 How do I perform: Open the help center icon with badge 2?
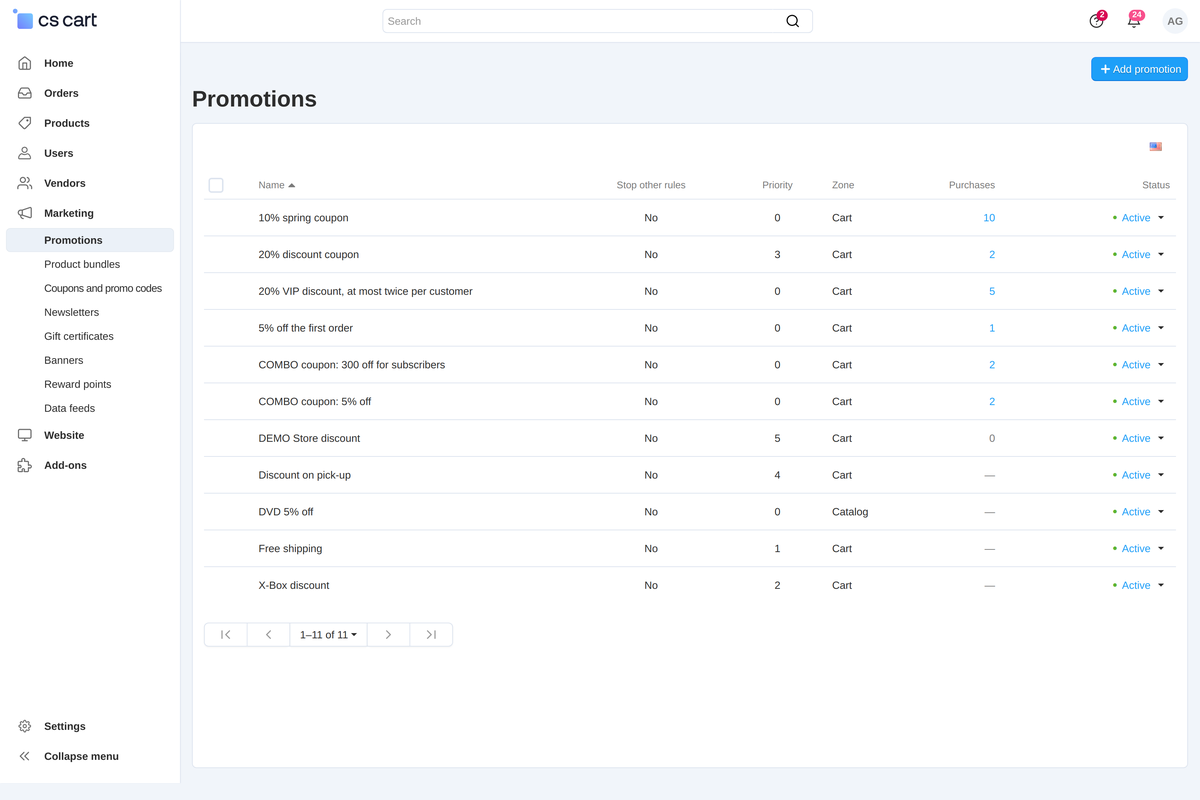pyautogui.click(x=1097, y=20)
